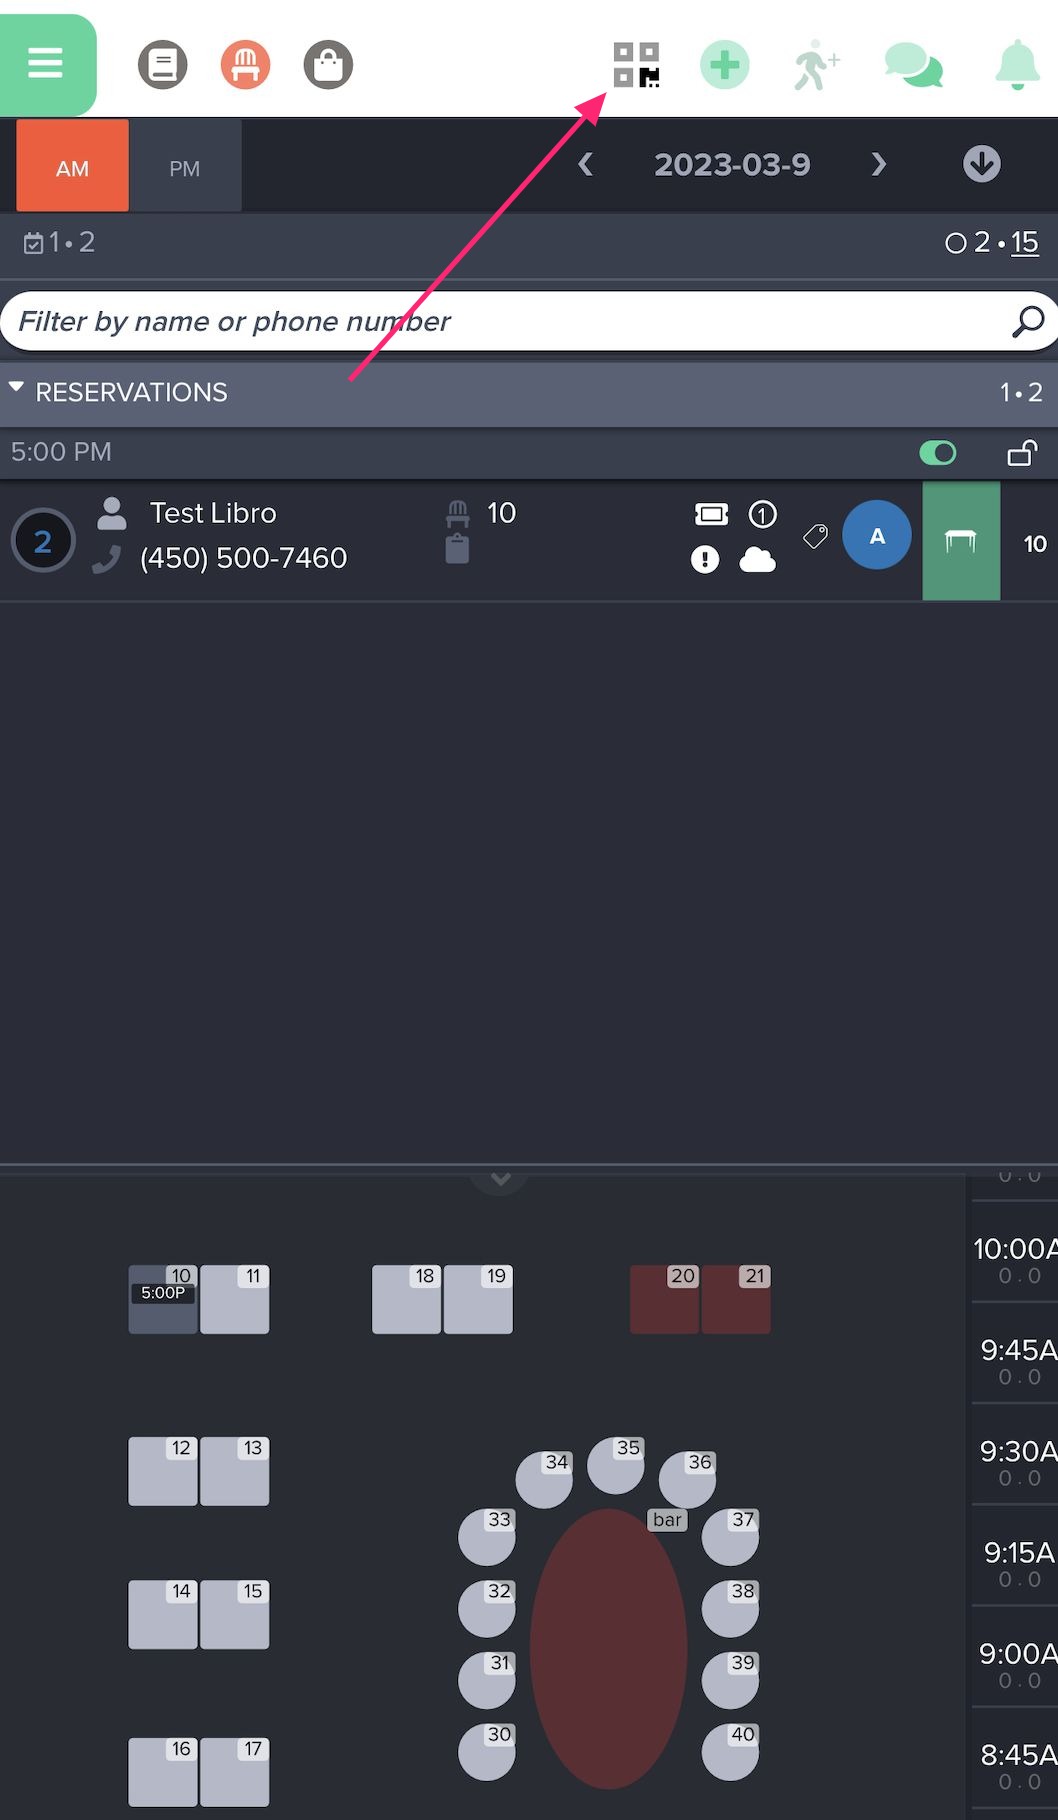This screenshot has height=1820, width=1058.
Task: Go to next day arrow
Action: [878, 164]
